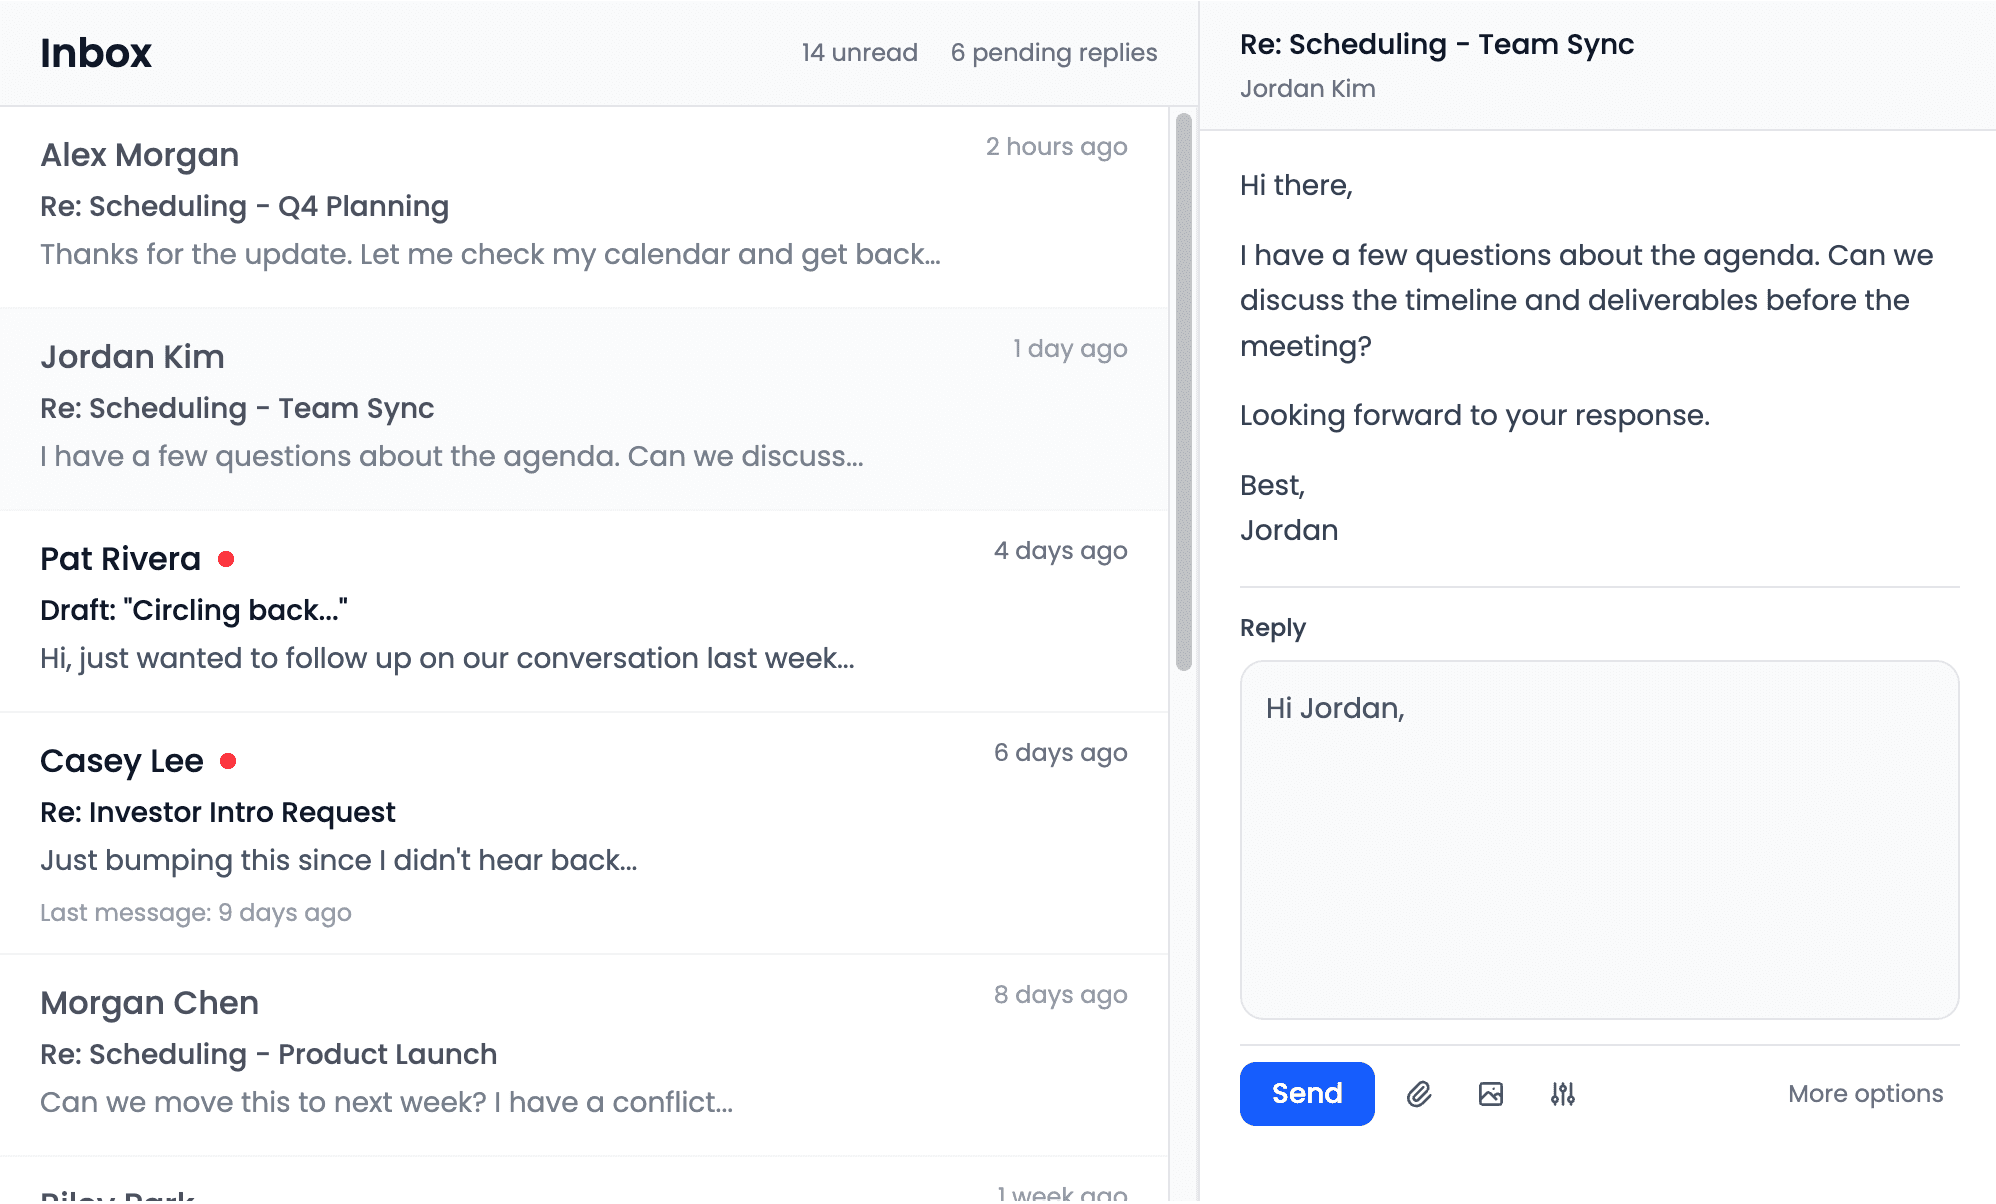The width and height of the screenshot is (1996, 1204).
Task: Click the Inbox heading
Action: point(96,53)
